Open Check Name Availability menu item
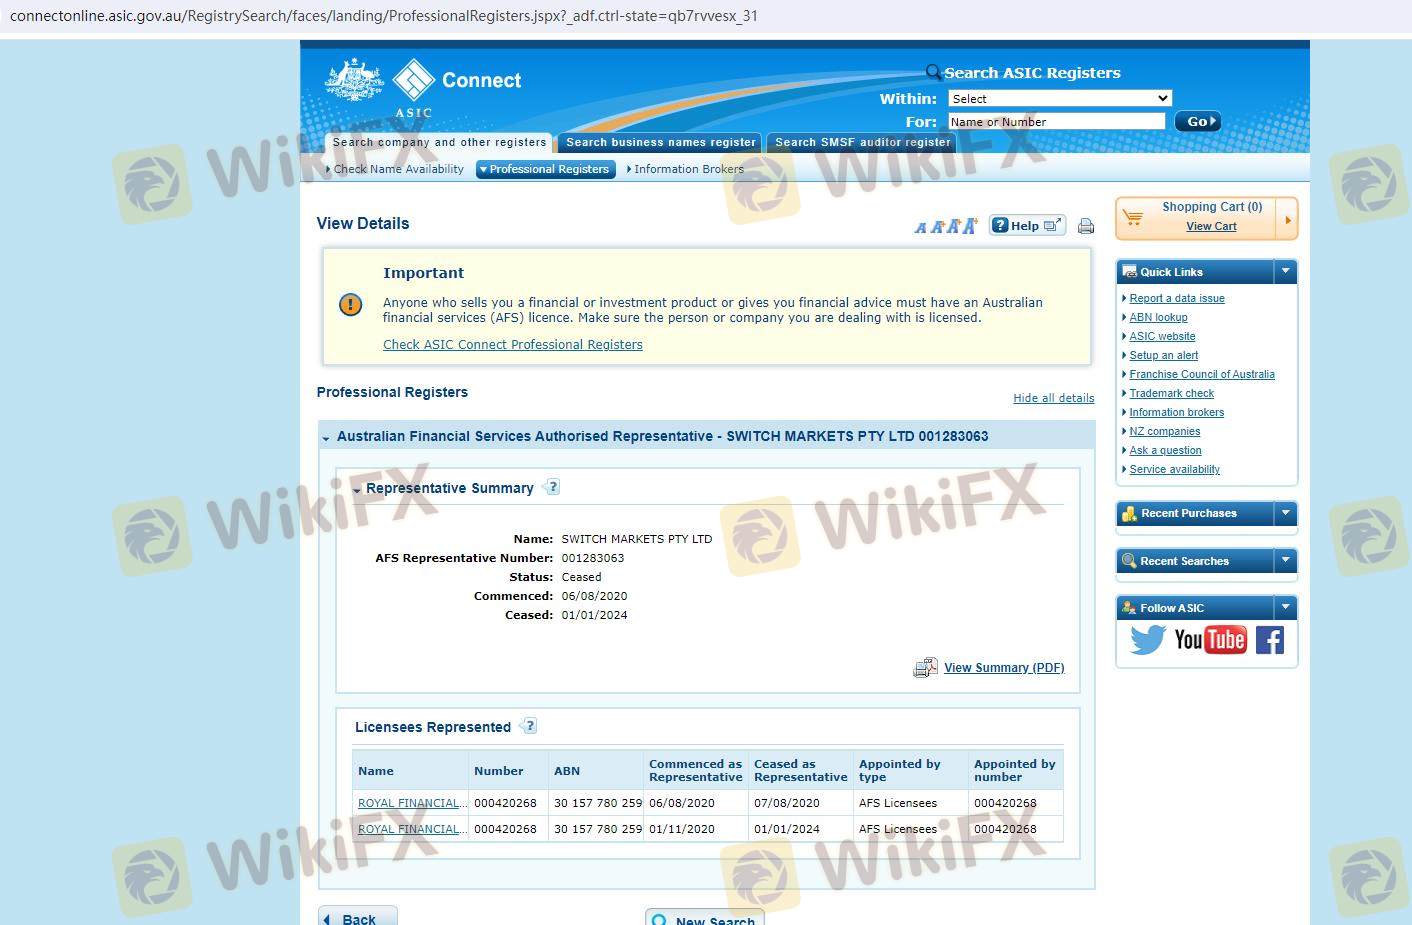 (398, 169)
